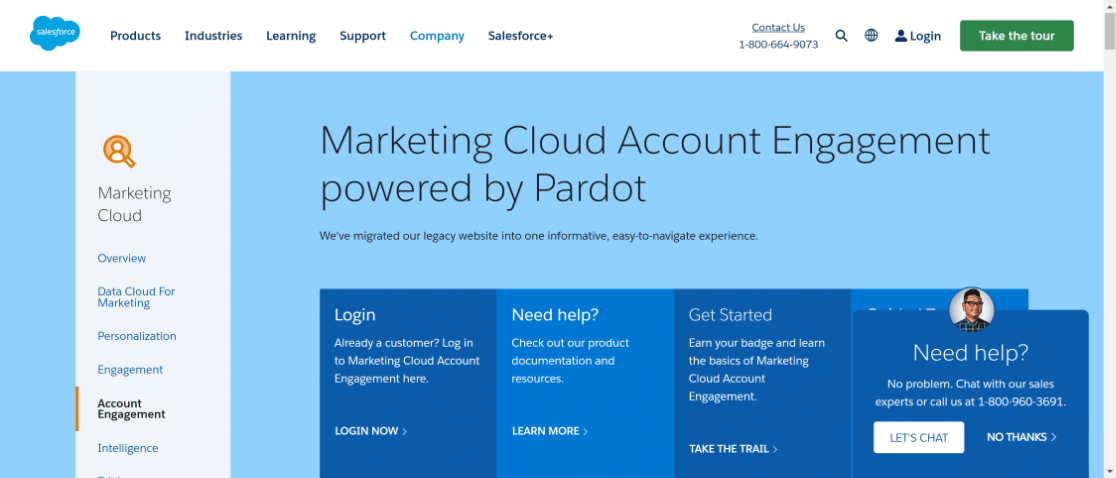Click the Contact Us link
Viewport: 1116px width, 478px height.
tap(778, 28)
